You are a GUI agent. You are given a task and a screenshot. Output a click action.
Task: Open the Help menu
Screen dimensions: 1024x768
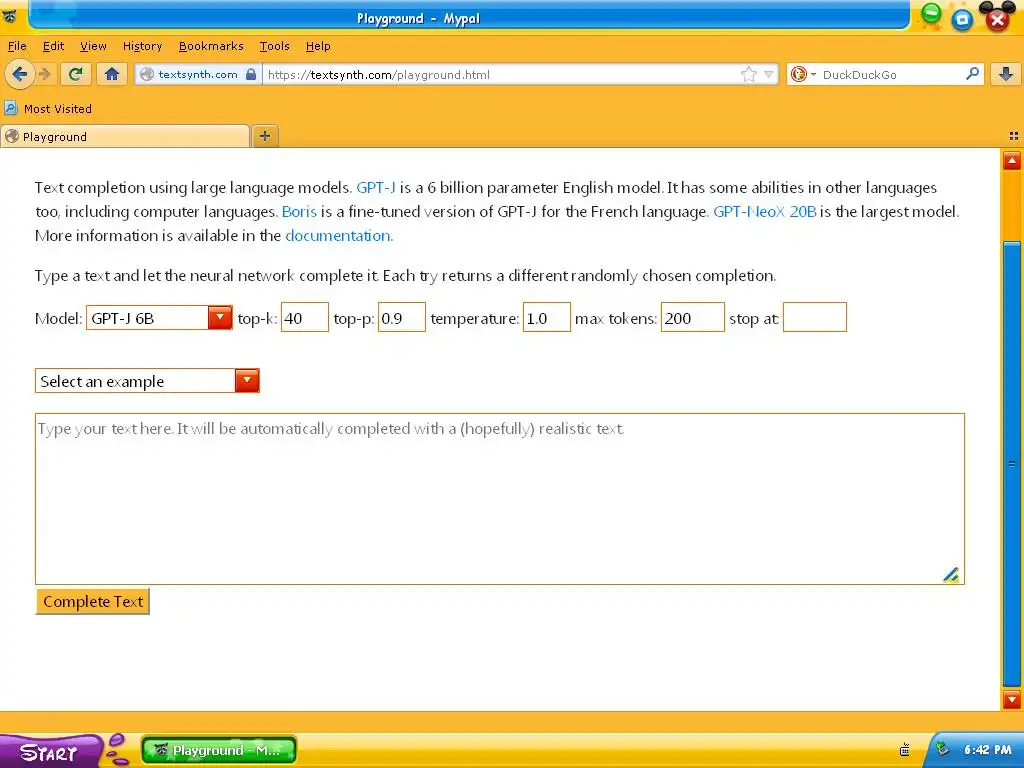point(318,46)
